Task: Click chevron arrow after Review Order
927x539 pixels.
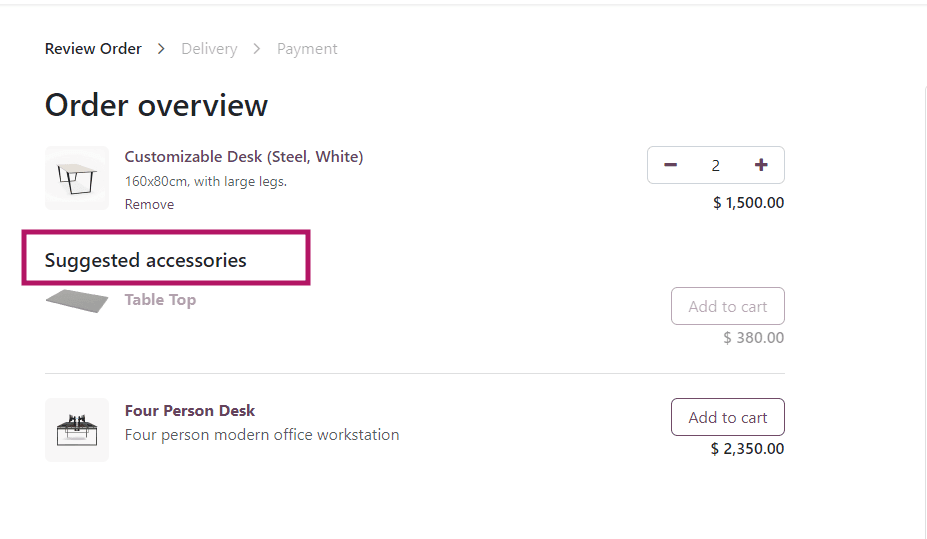Action: pyautogui.click(x=161, y=49)
